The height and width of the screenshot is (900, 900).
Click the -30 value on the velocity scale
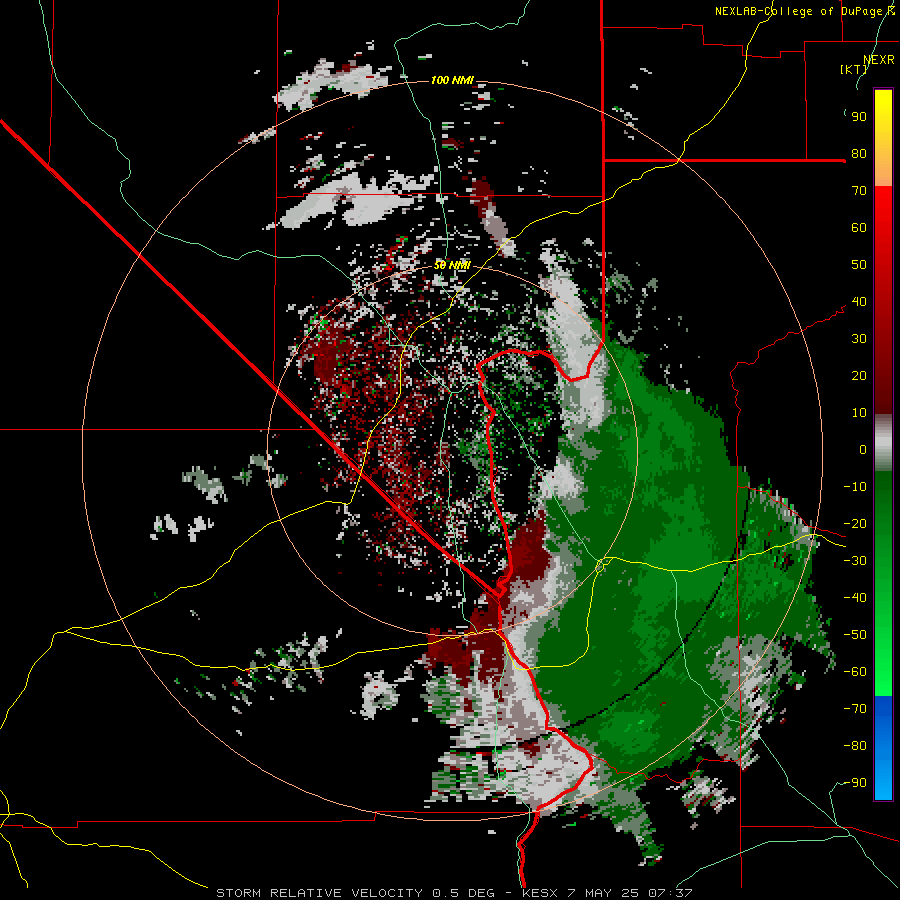tap(855, 561)
